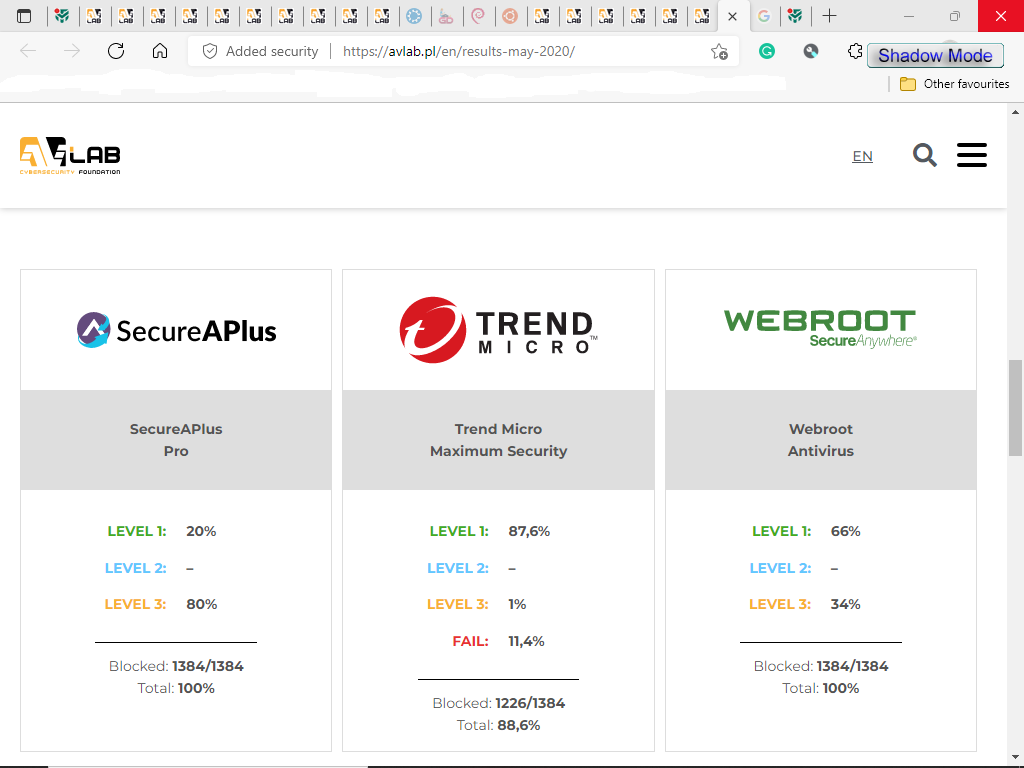Image resolution: width=1024 pixels, height=768 pixels.
Task: Click the Shadow Mode button
Action: [935, 56]
